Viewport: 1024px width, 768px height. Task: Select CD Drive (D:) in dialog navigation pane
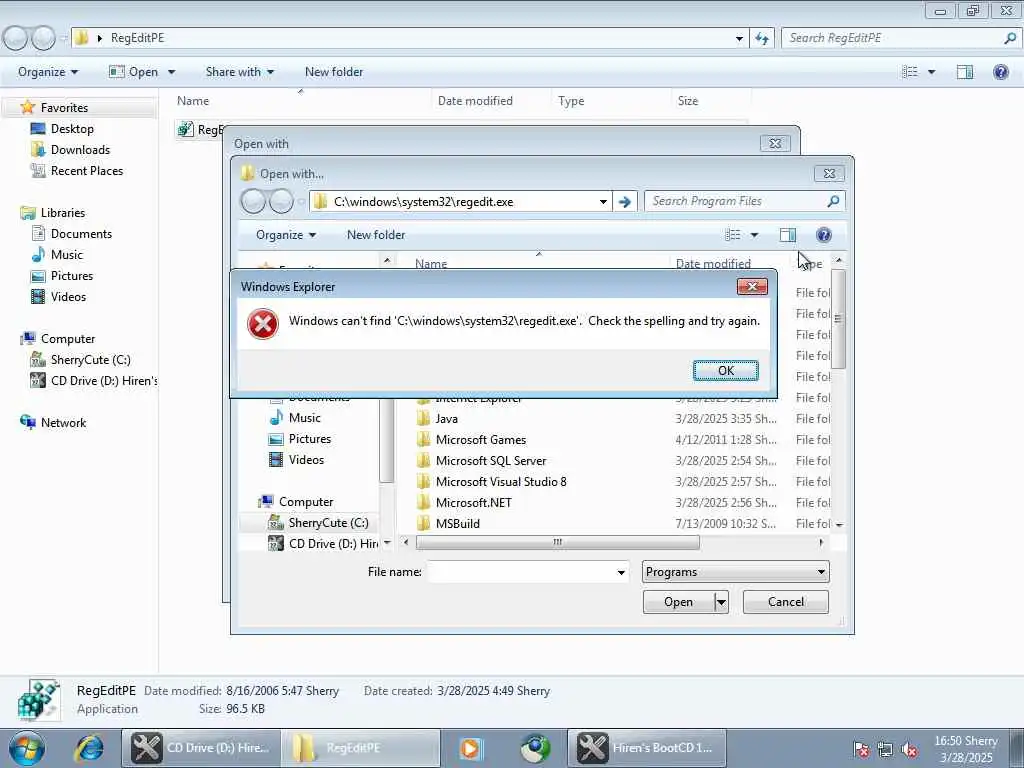point(333,543)
